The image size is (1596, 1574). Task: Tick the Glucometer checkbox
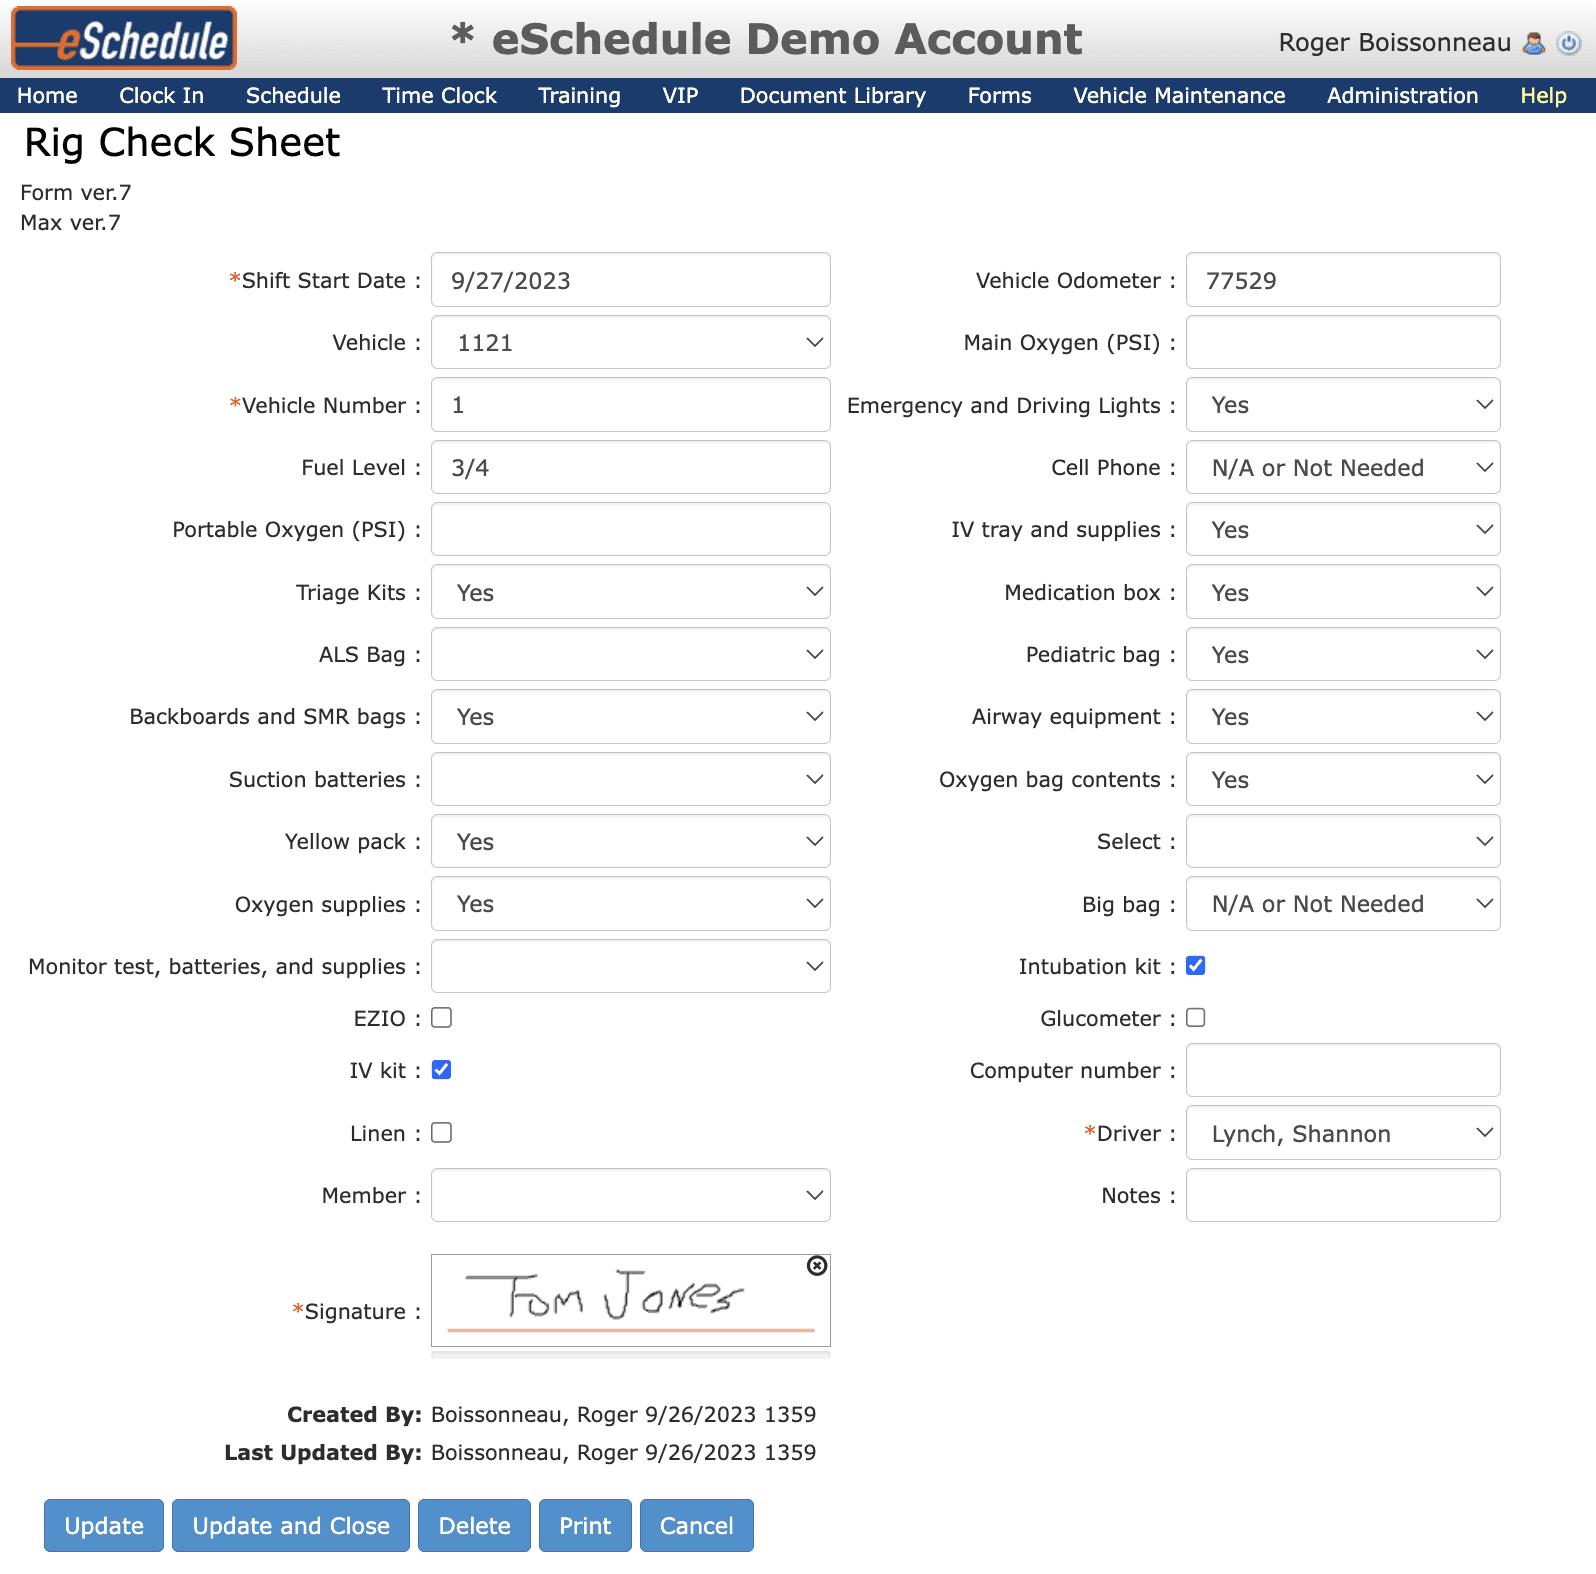1195,1018
